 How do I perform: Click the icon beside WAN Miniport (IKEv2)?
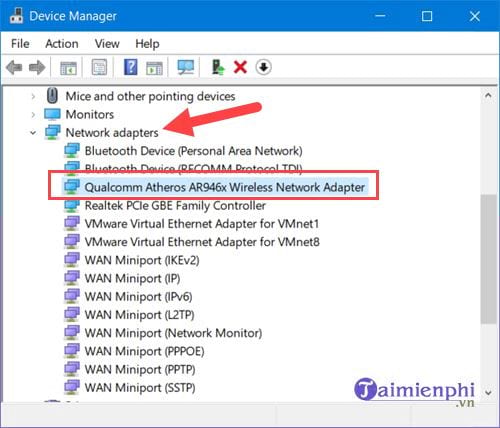(72, 259)
